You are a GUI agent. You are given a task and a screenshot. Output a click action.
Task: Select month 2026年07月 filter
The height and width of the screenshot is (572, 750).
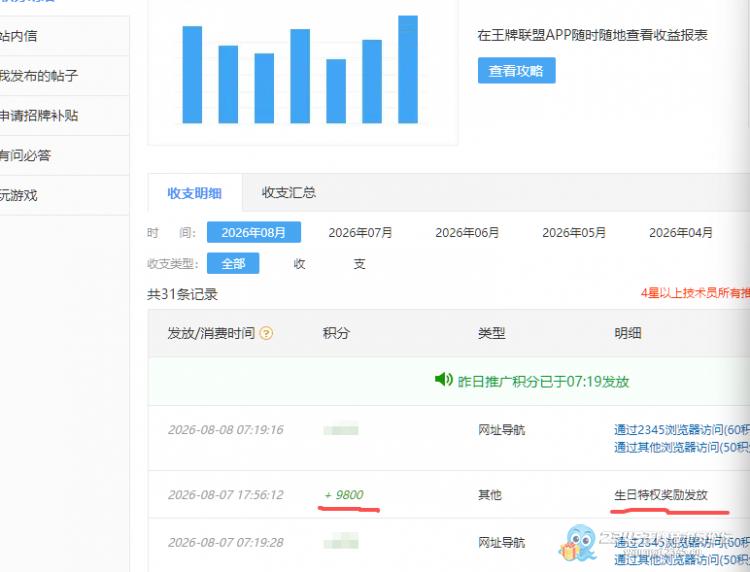pyautogui.click(x=360, y=232)
